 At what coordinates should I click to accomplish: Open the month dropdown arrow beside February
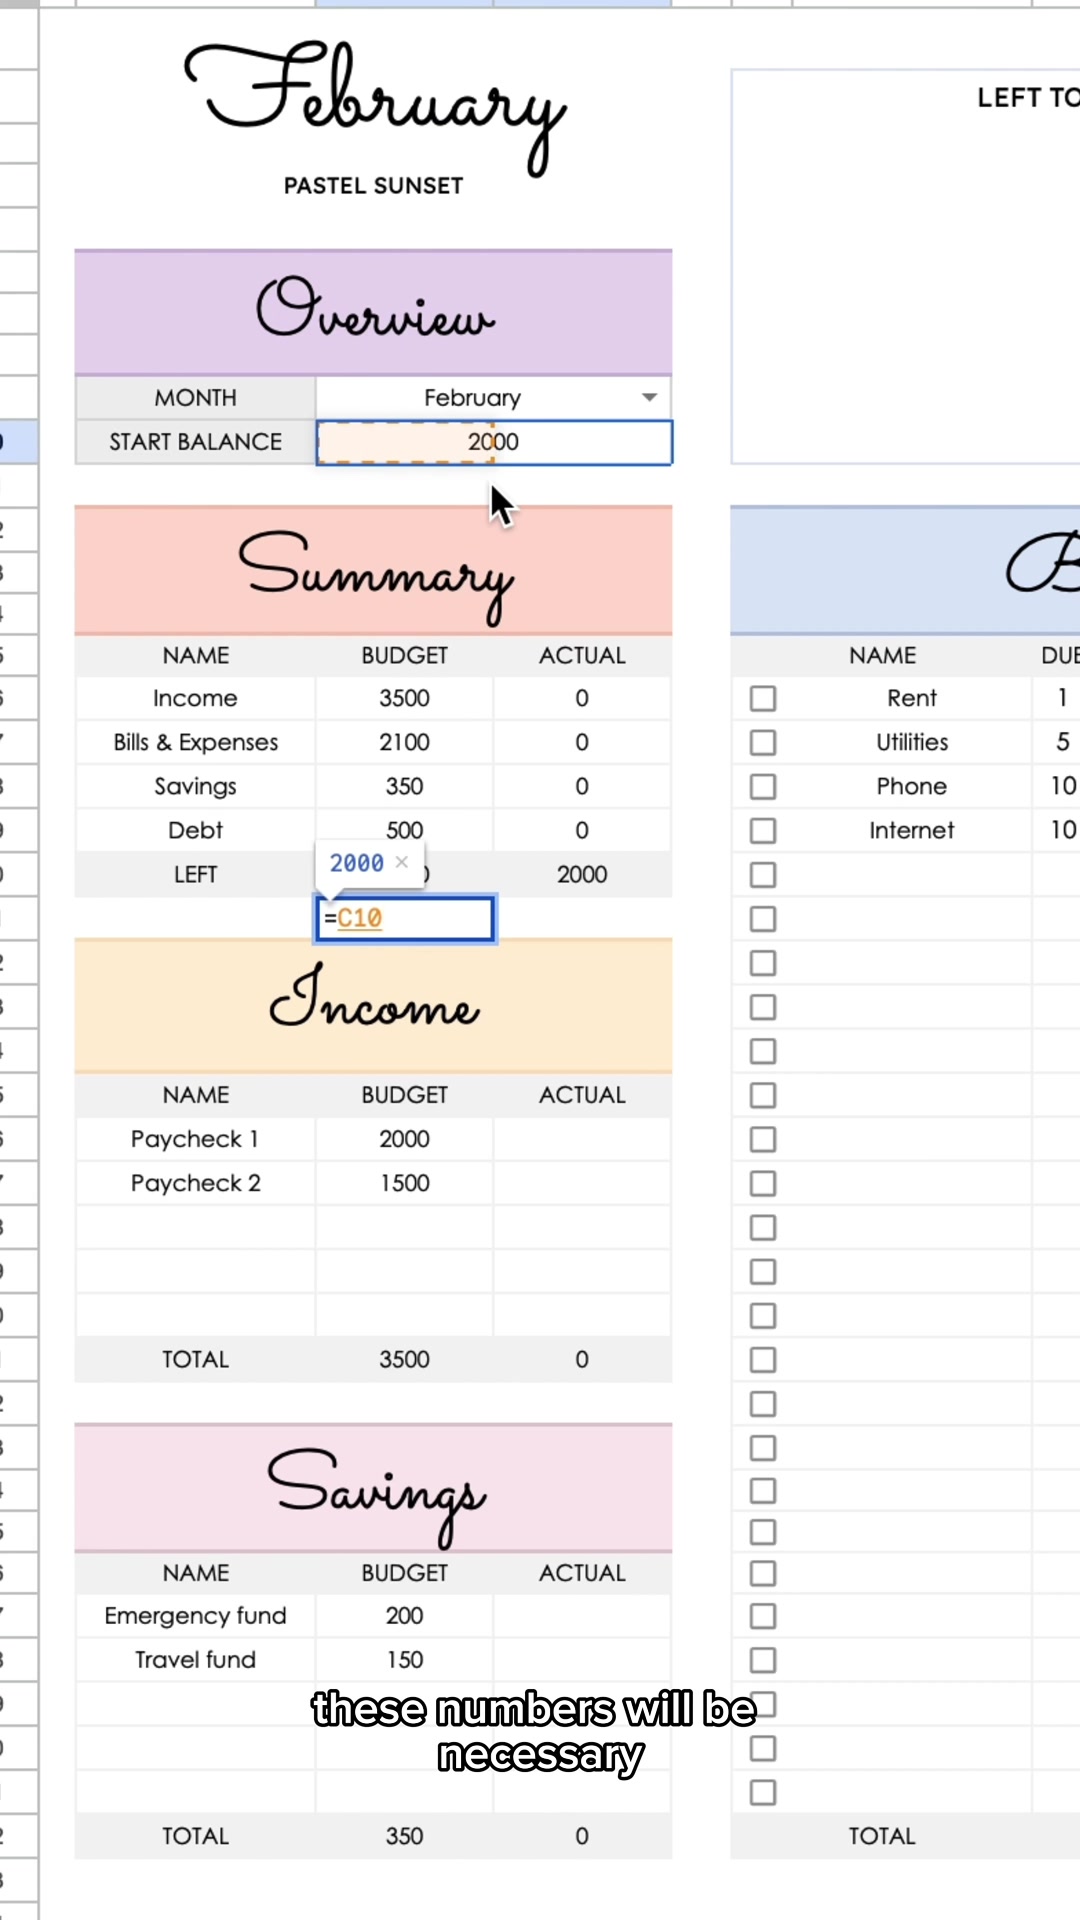tap(649, 398)
